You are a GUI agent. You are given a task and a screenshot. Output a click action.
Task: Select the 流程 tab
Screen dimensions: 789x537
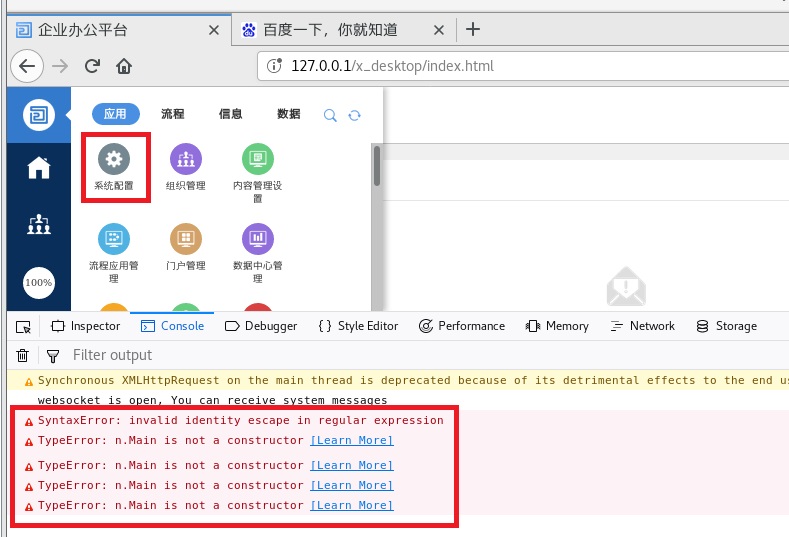coord(173,114)
